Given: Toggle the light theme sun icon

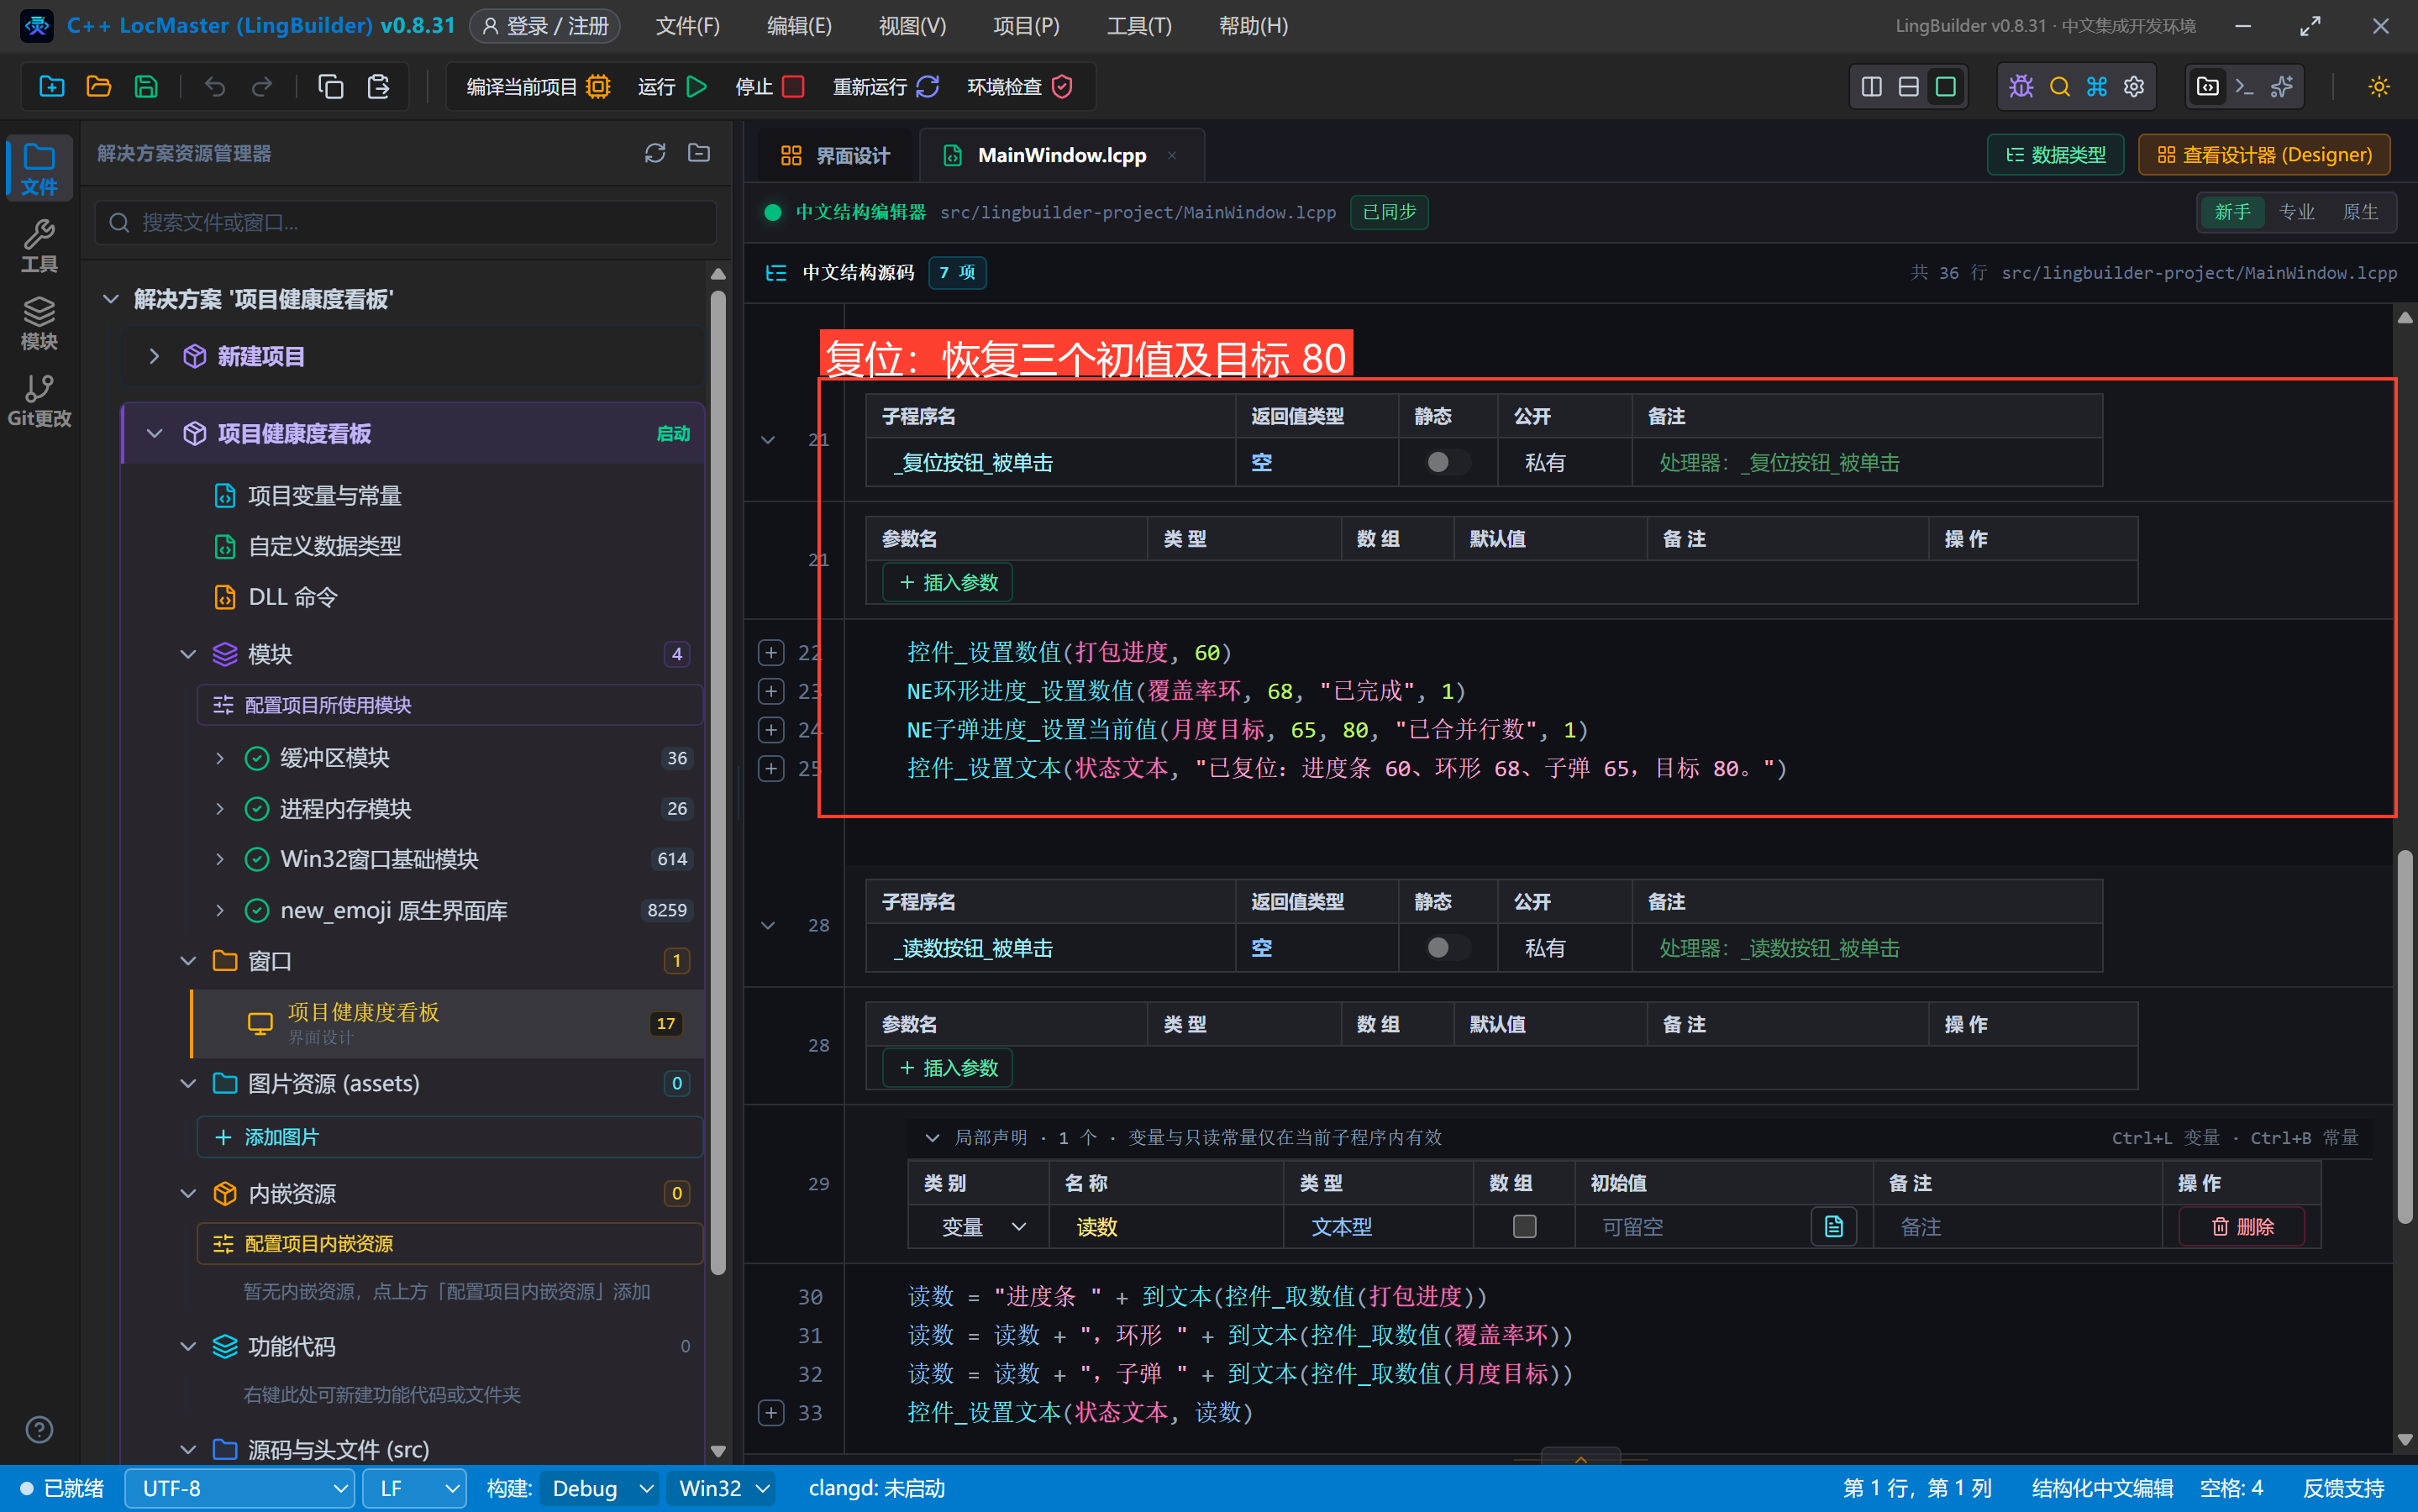Looking at the screenshot, I should 2379,87.
